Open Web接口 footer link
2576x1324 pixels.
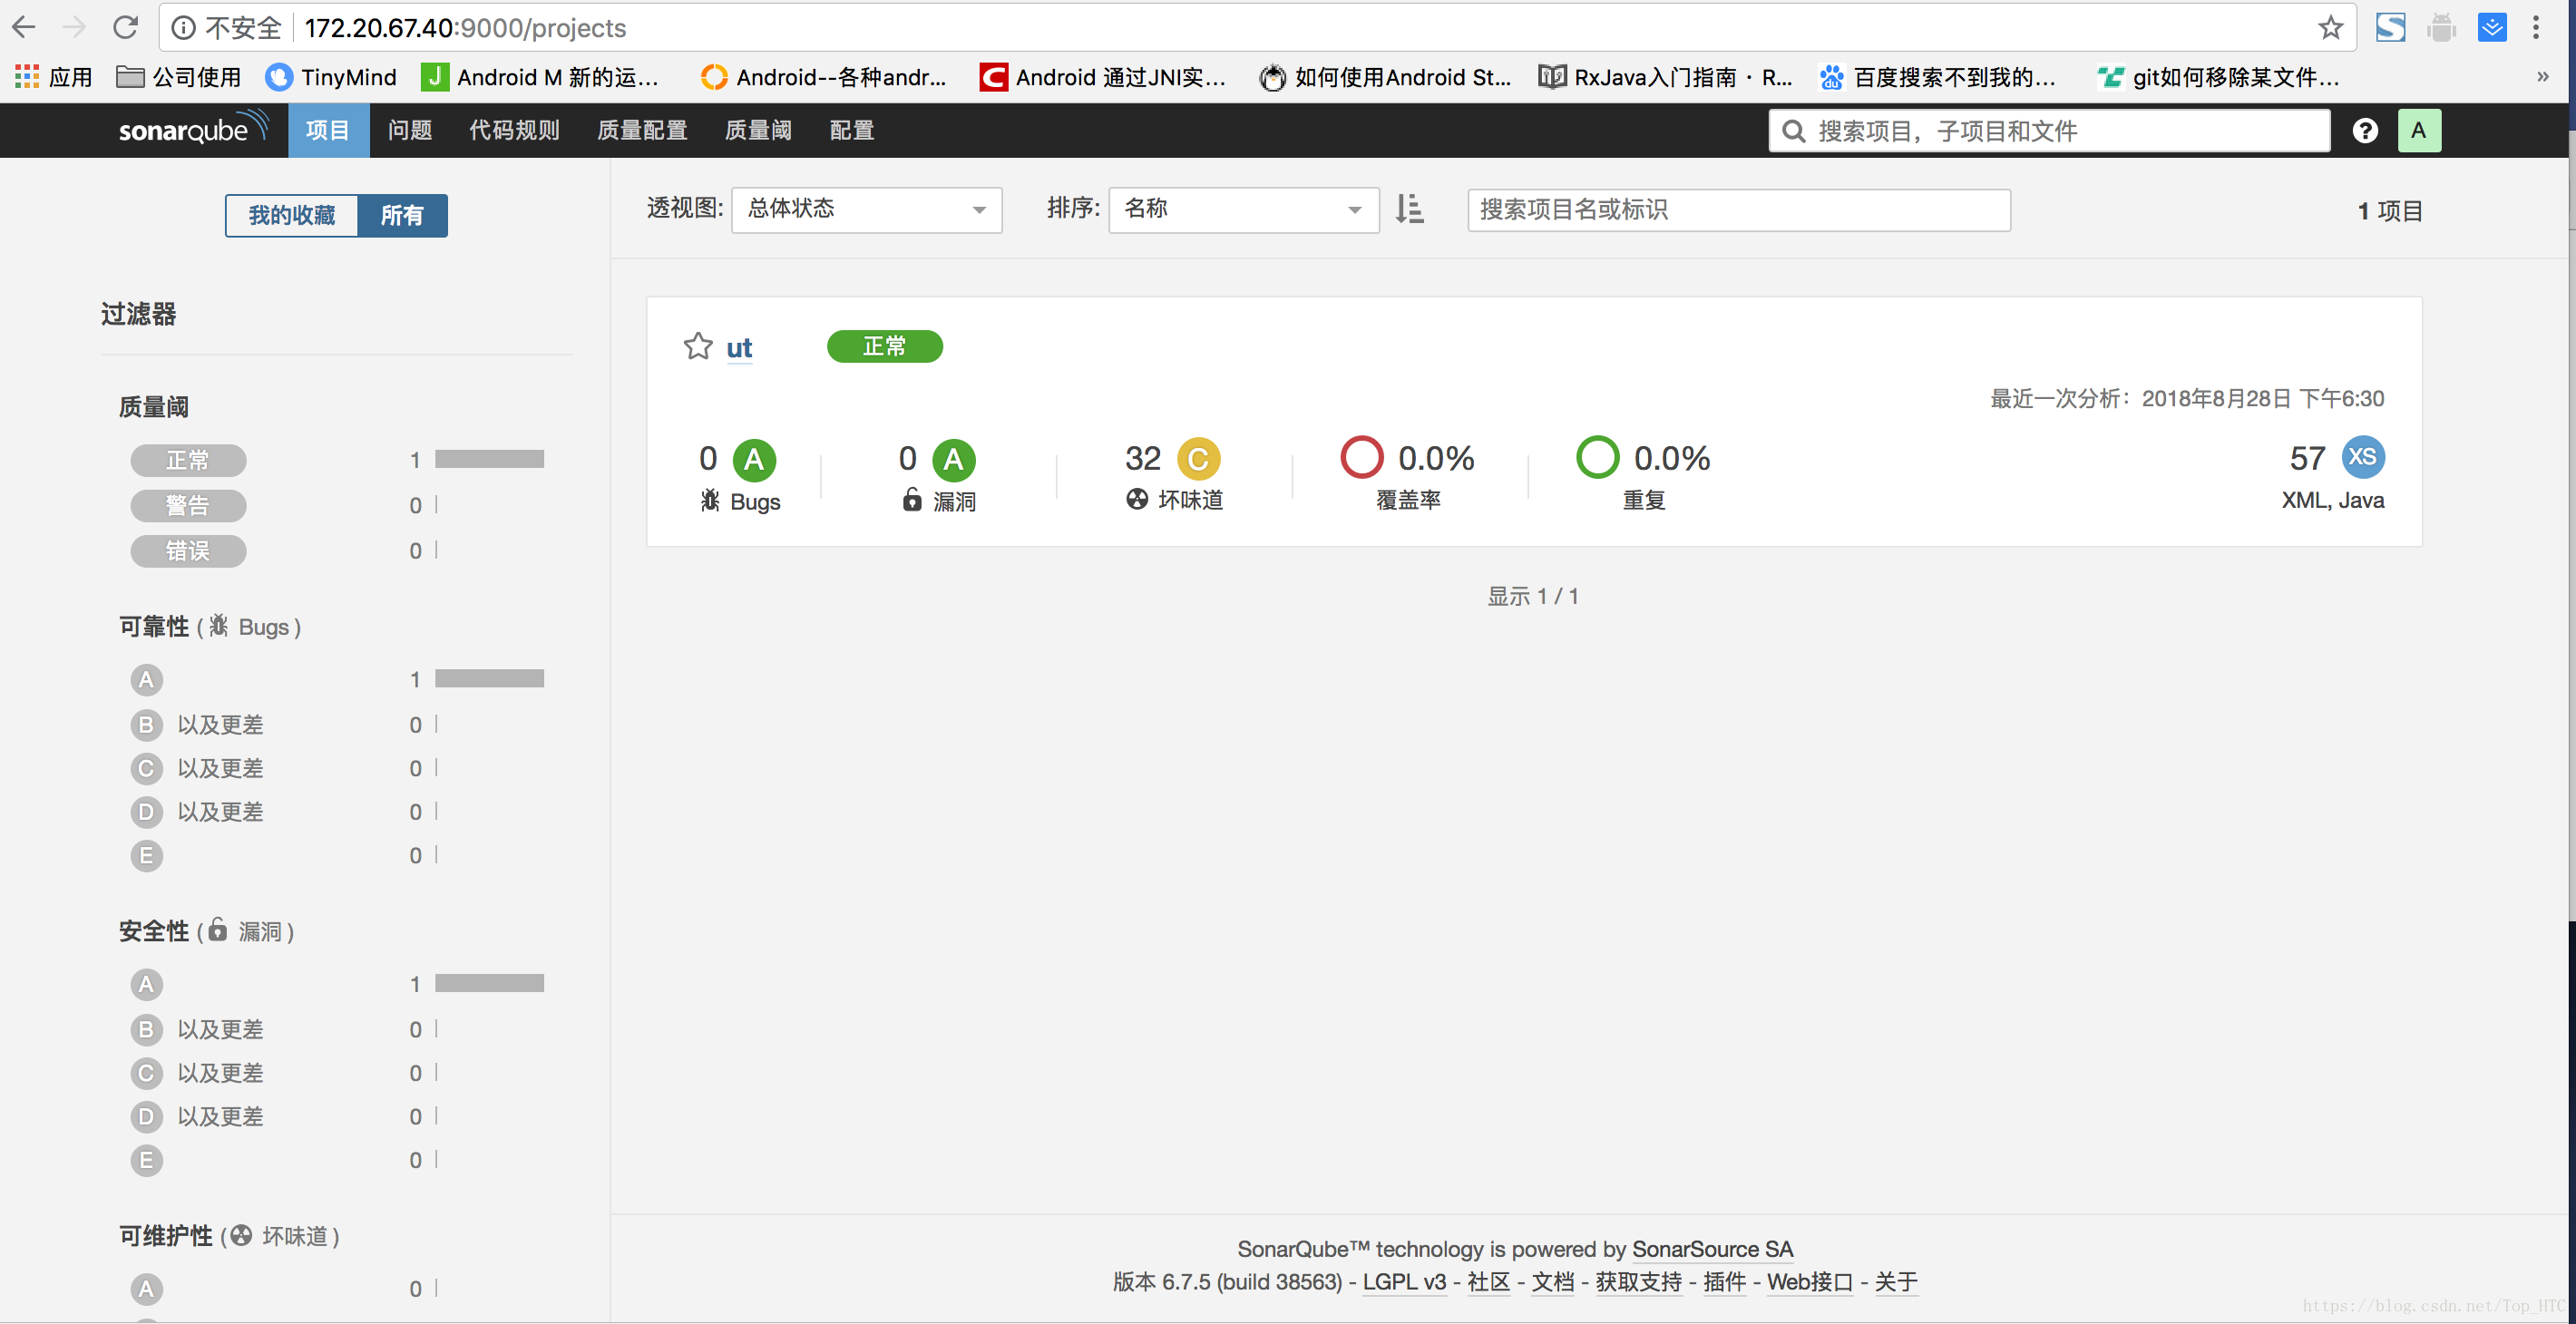[1809, 1282]
